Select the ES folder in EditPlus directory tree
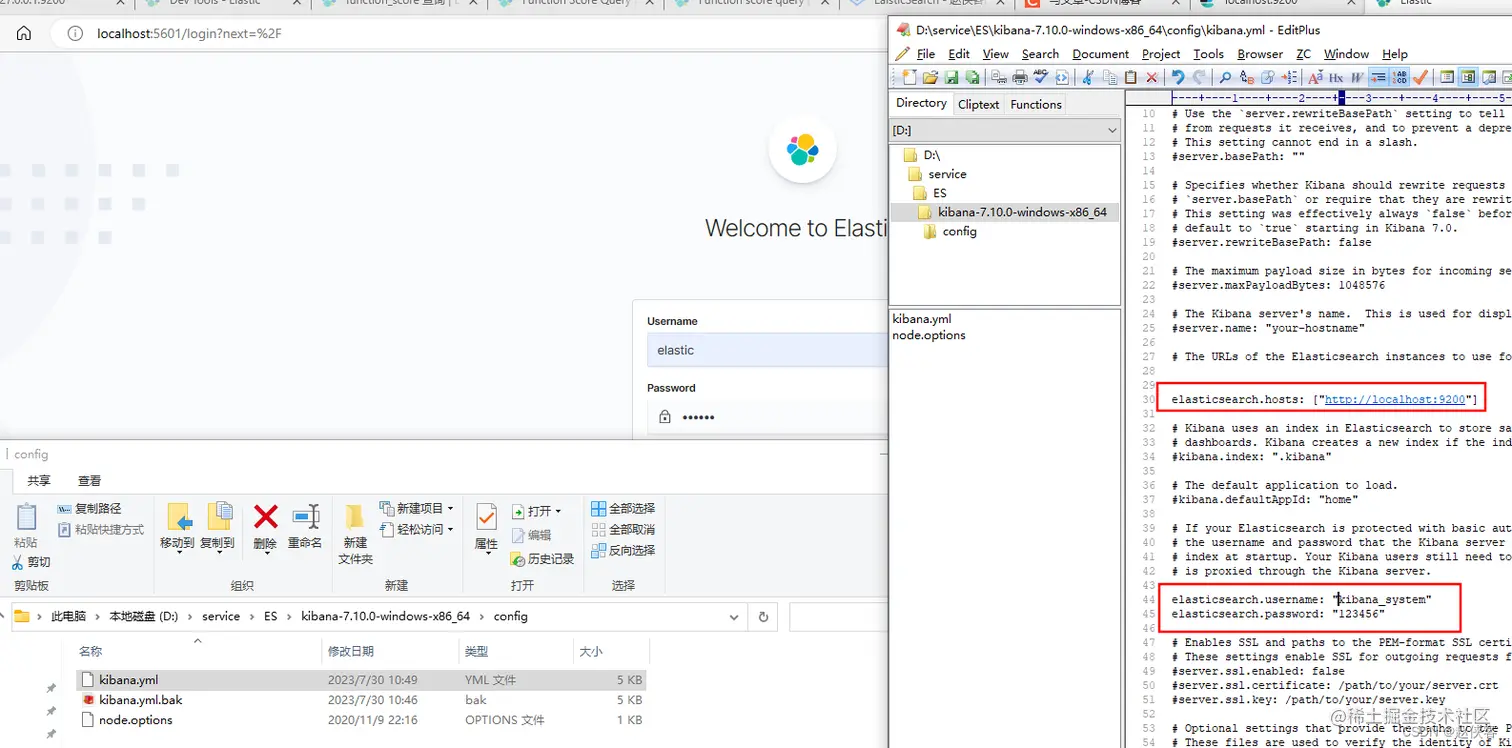The width and height of the screenshot is (1512, 748). click(939, 193)
